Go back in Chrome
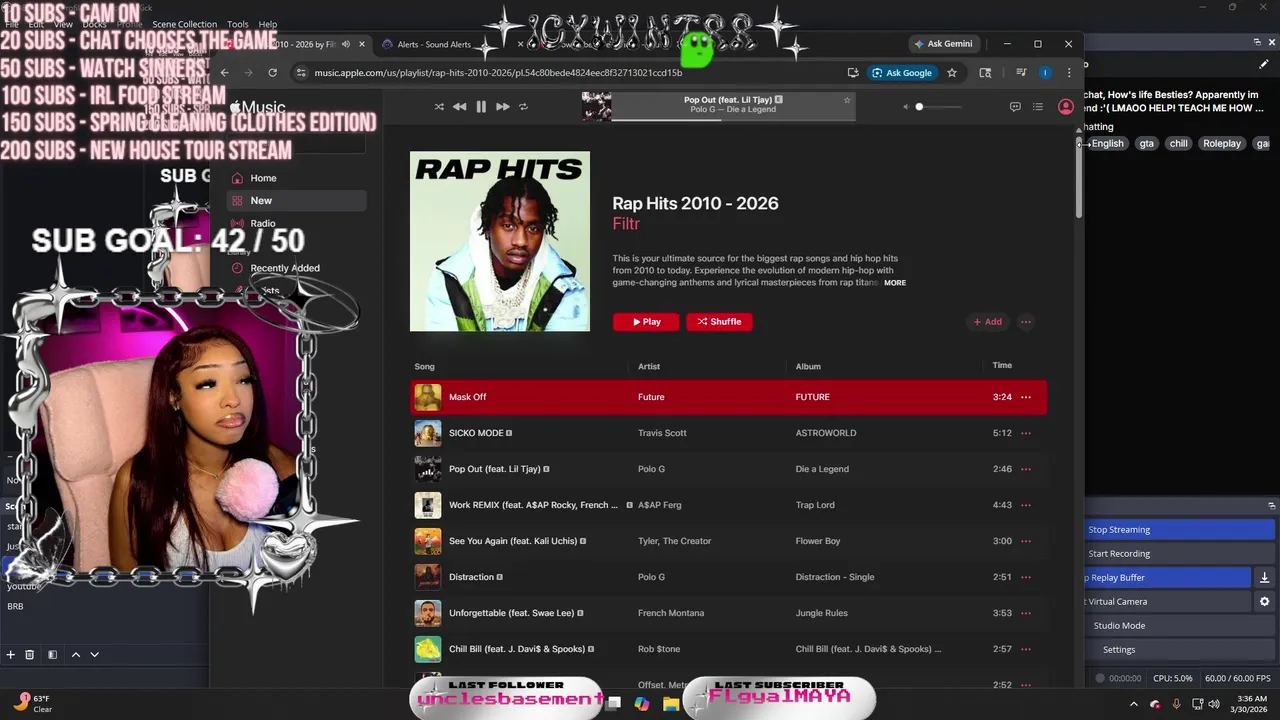This screenshot has width=1280, height=720. coord(224,72)
